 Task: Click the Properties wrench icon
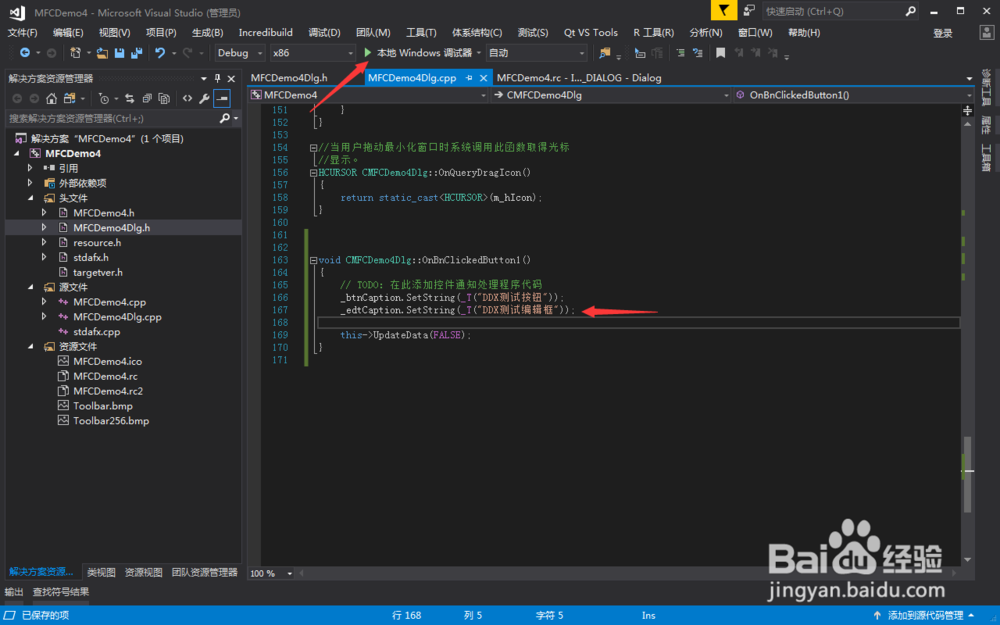[x=204, y=98]
